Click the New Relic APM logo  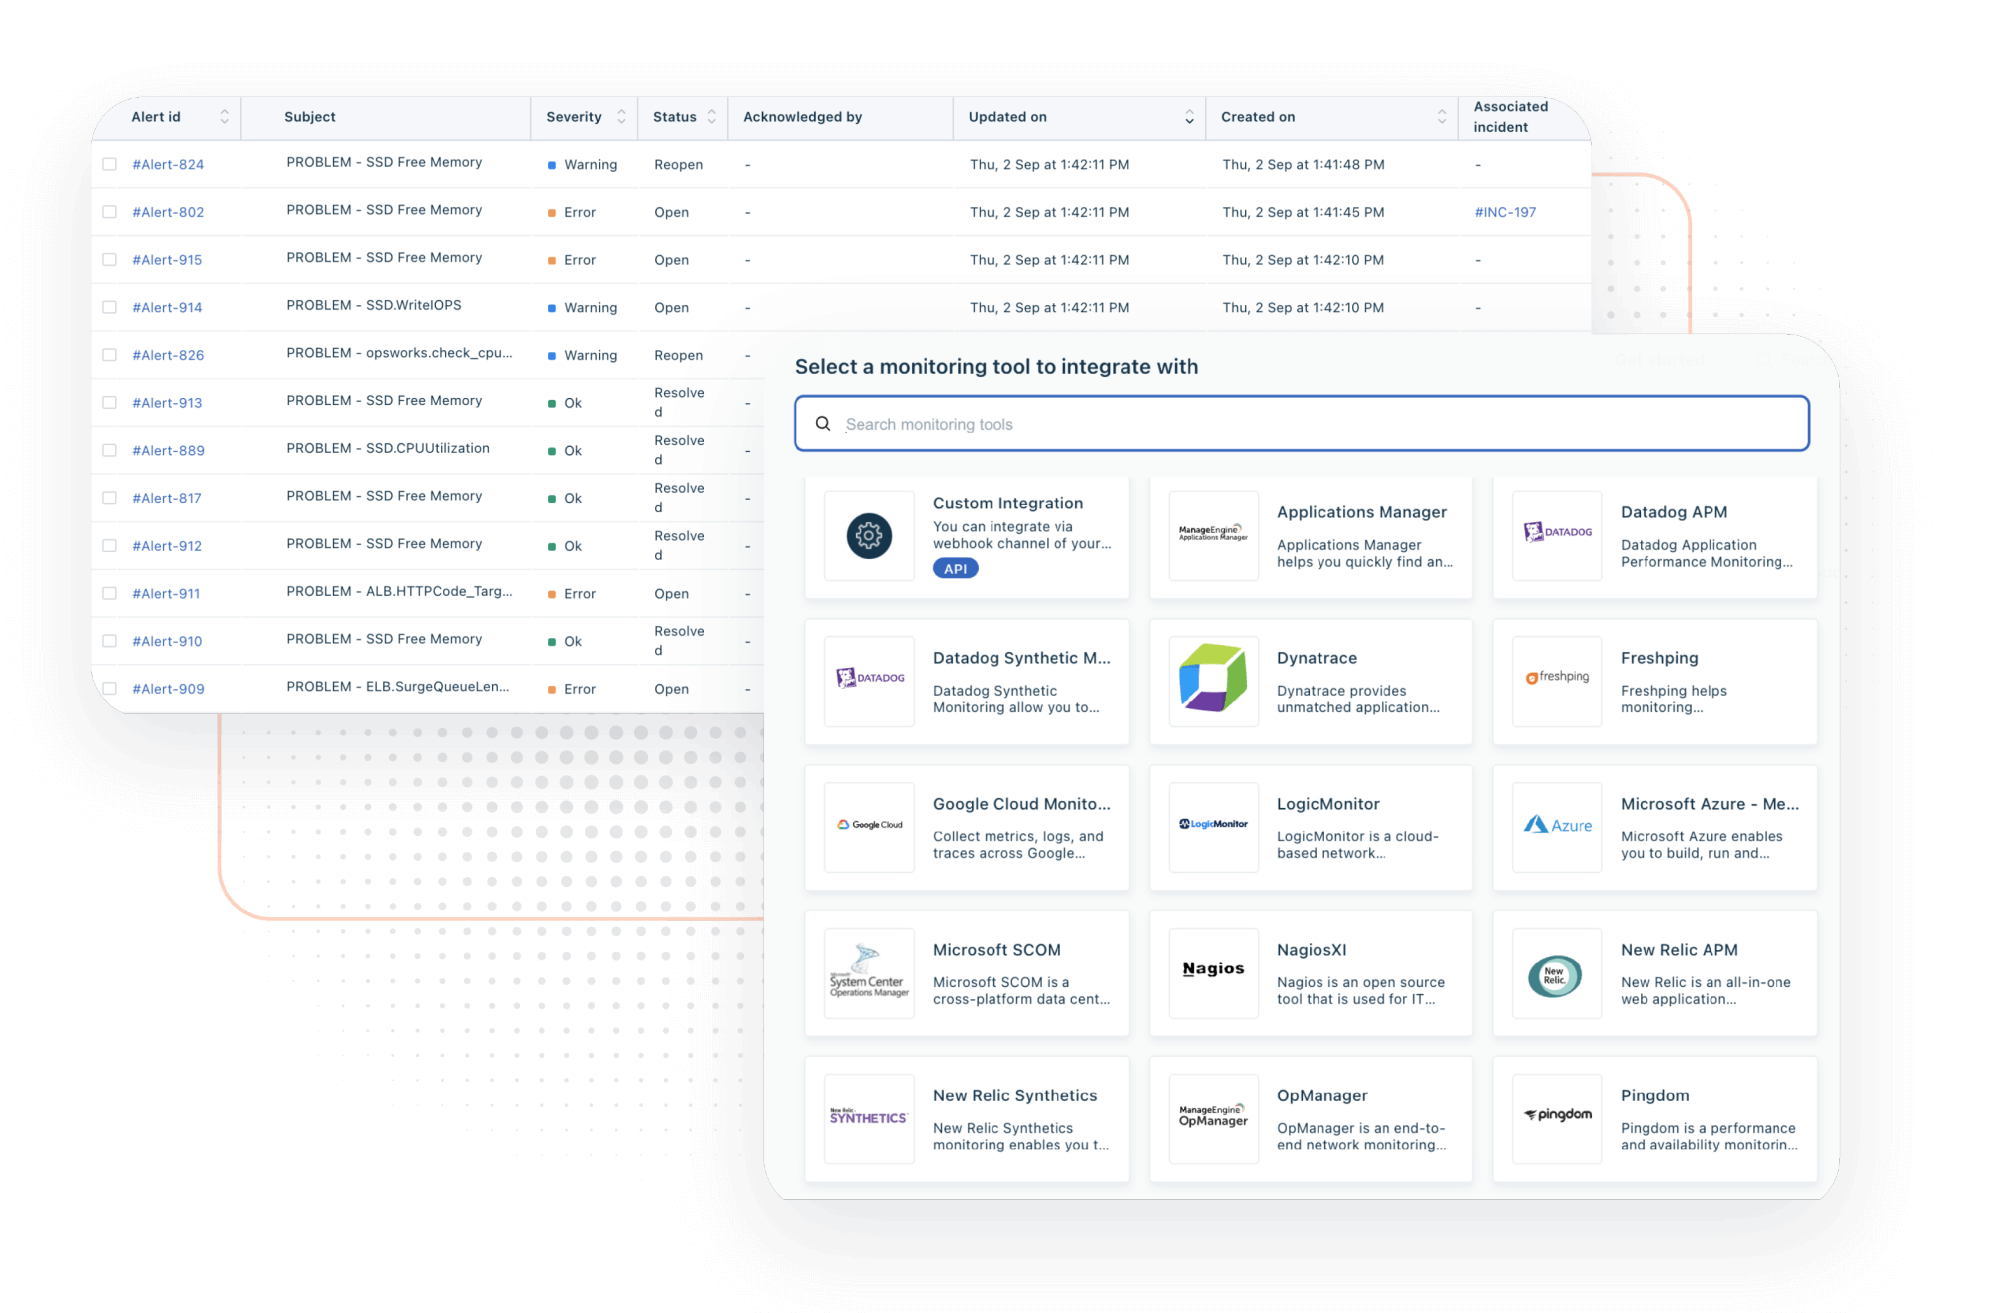click(1555, 976)
